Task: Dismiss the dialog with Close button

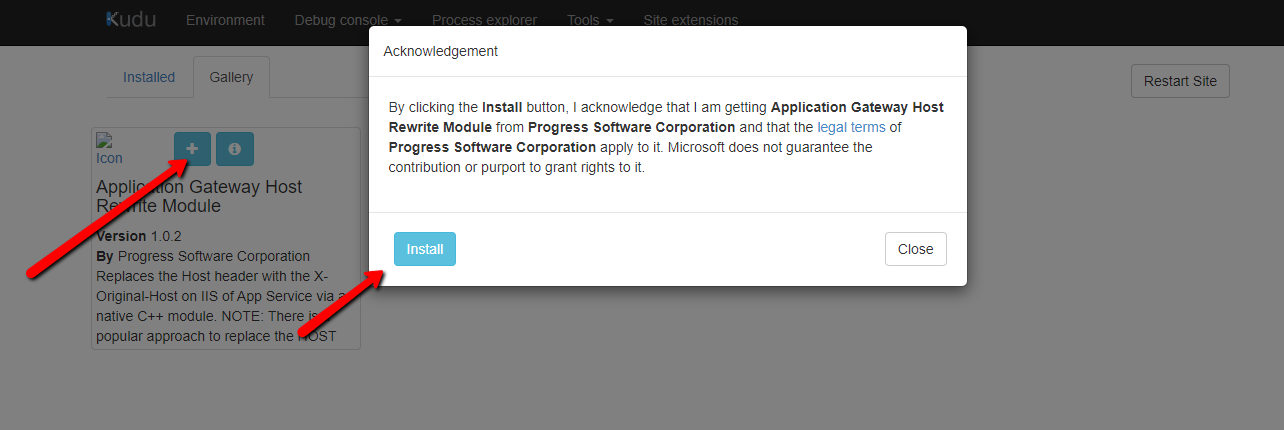Action: 915,249
